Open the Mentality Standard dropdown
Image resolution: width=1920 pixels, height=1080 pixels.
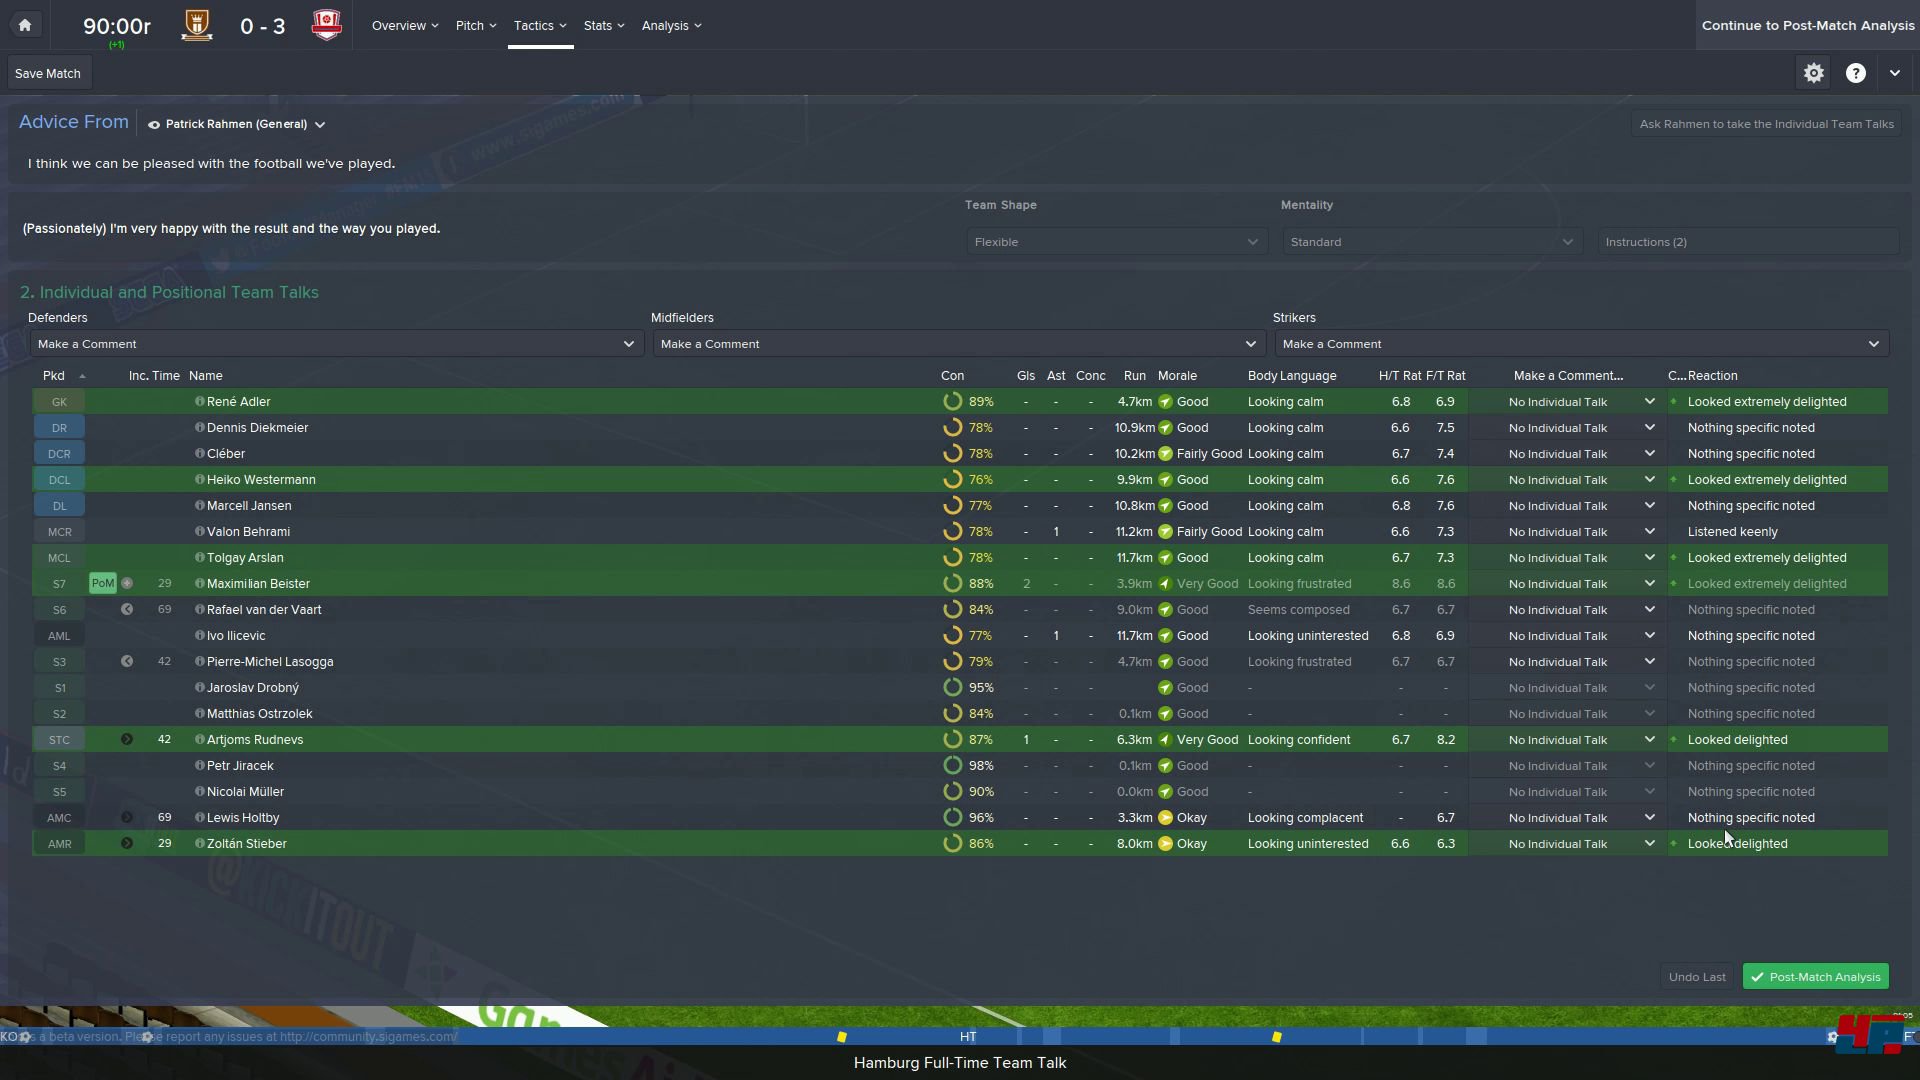coord(1431,242)
